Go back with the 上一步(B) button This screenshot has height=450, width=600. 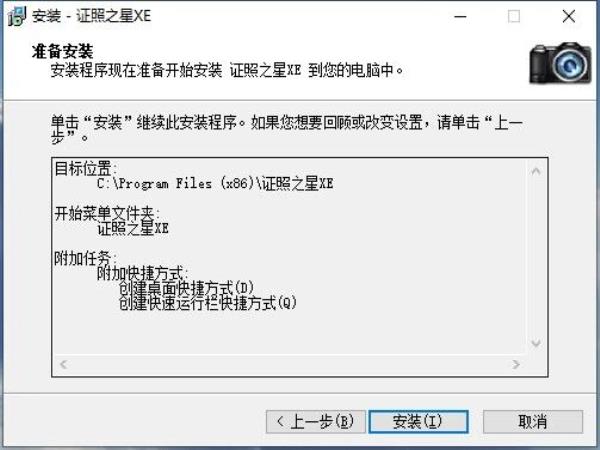(316, 422)
